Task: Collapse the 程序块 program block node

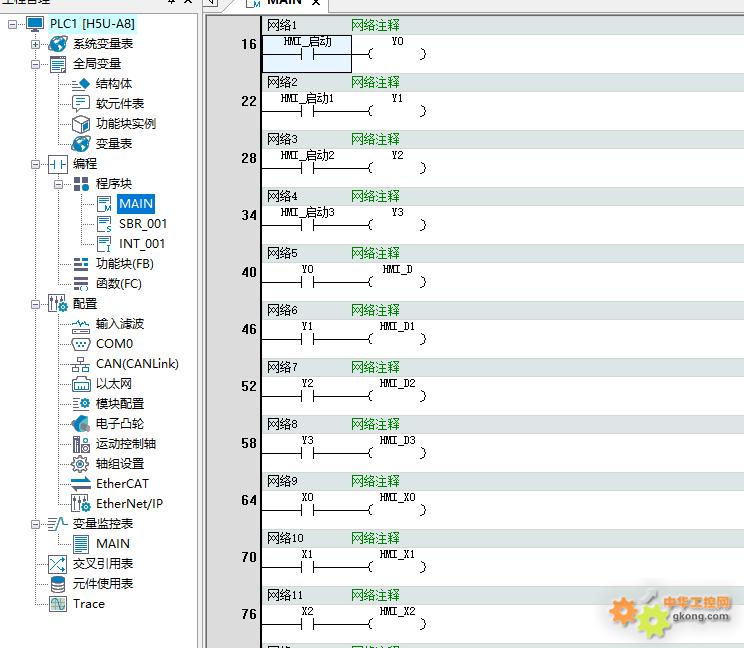Action: tap(59, 184)
